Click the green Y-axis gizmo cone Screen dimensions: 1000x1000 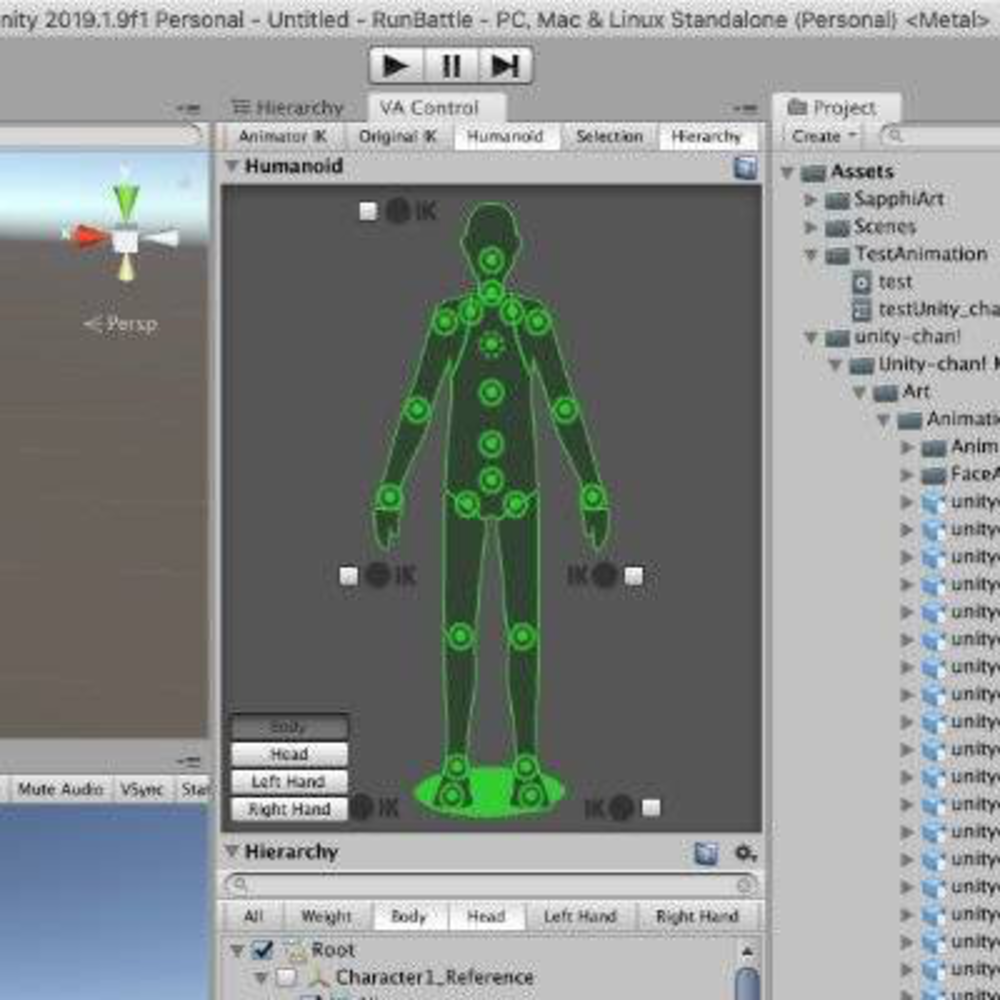[x=125, y=202]
